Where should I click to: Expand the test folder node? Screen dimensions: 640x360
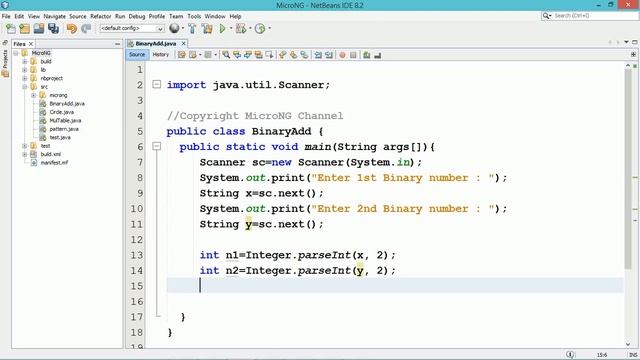(24, 146)
